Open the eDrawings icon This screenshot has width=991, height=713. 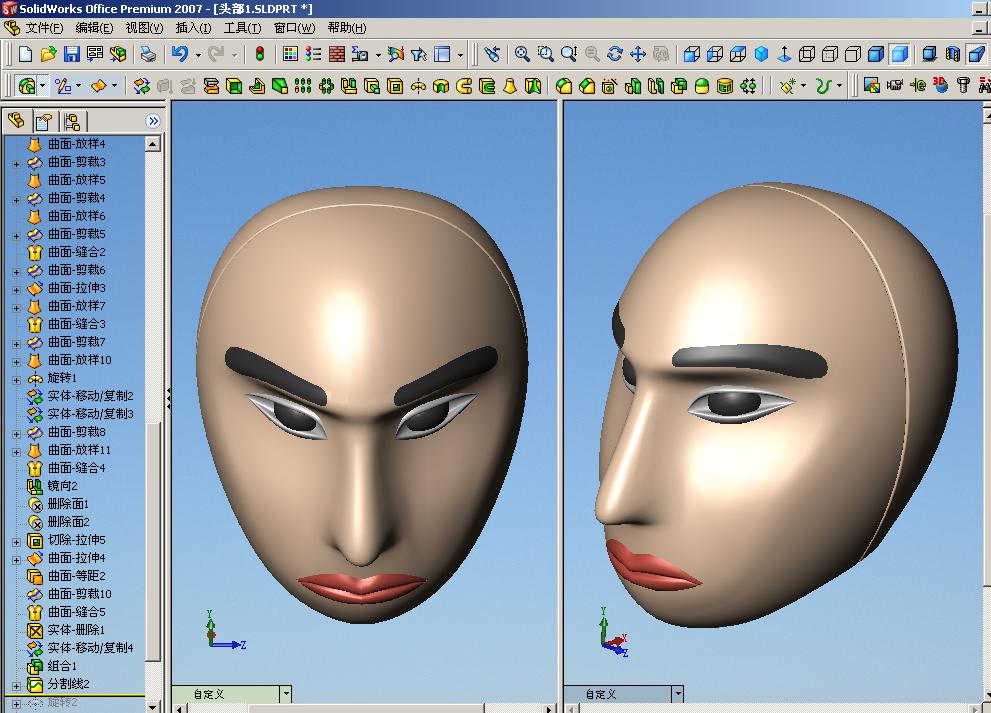coord(918,86)
